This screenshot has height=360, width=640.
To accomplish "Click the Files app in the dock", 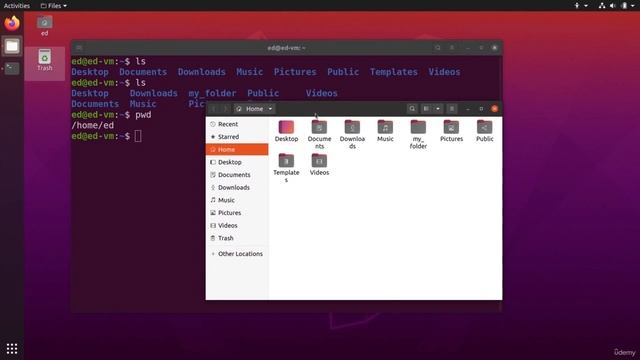I will tap(12, 46).
